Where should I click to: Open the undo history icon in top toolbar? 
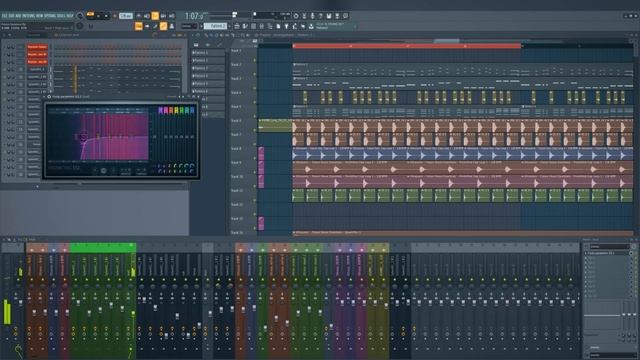pyautogui.click(x=296, y=16)
